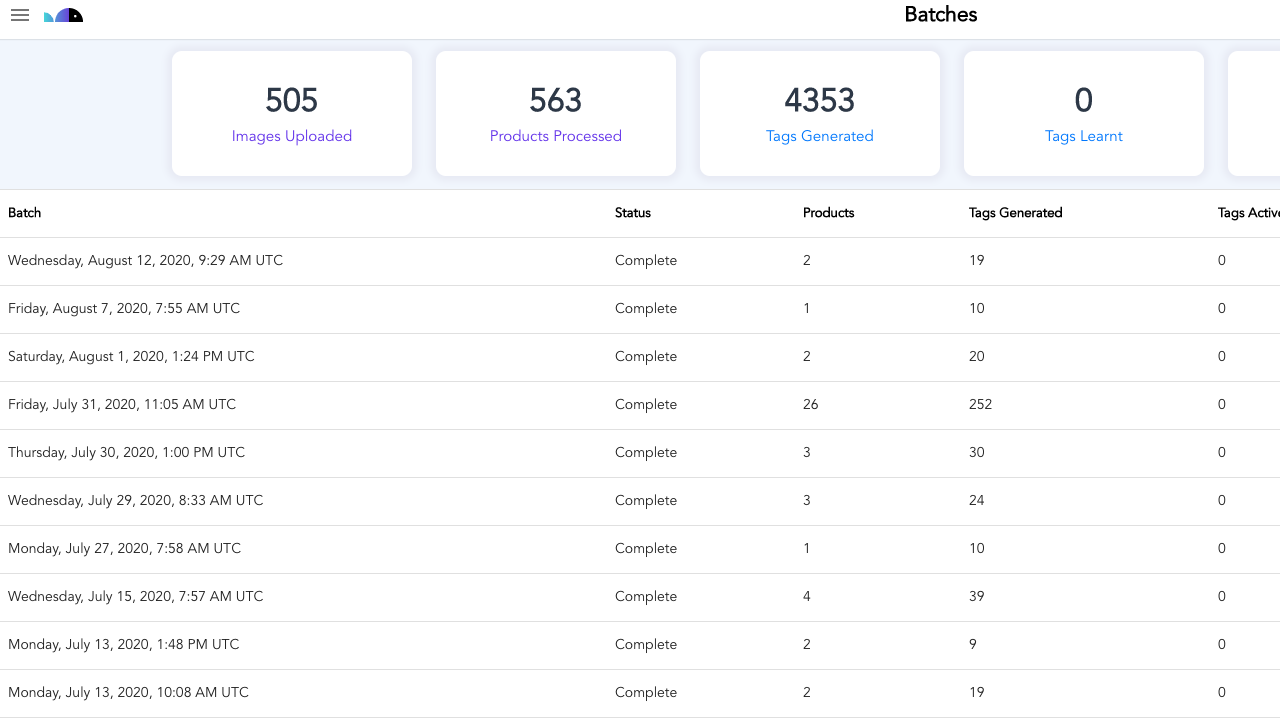Click the Tags Learnt link
This screenshot has height=720, width=1280.
tap(1084, 136)
